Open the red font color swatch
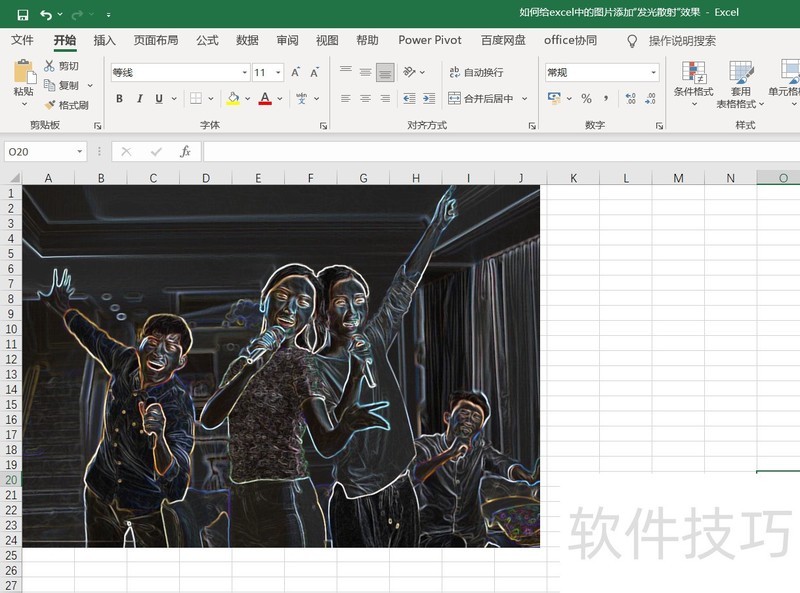 (x=267, y=99)
